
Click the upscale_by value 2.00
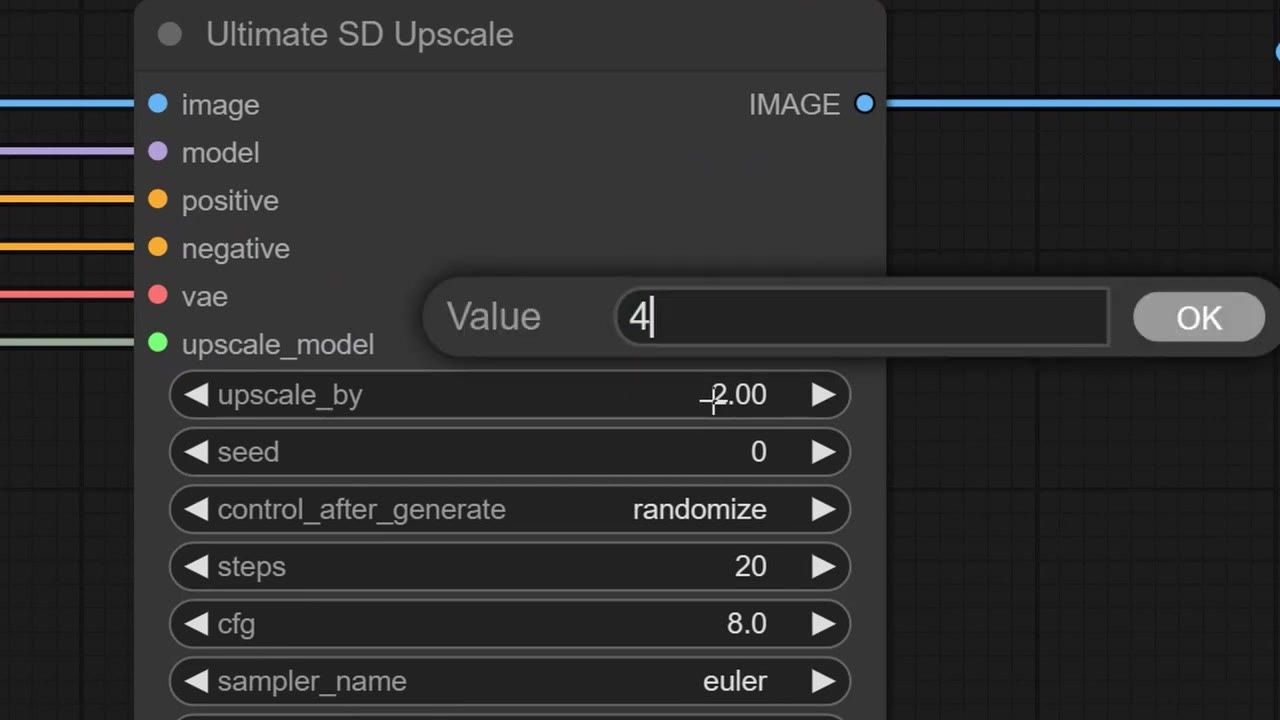pyautogui.click(x=738, y=395)
